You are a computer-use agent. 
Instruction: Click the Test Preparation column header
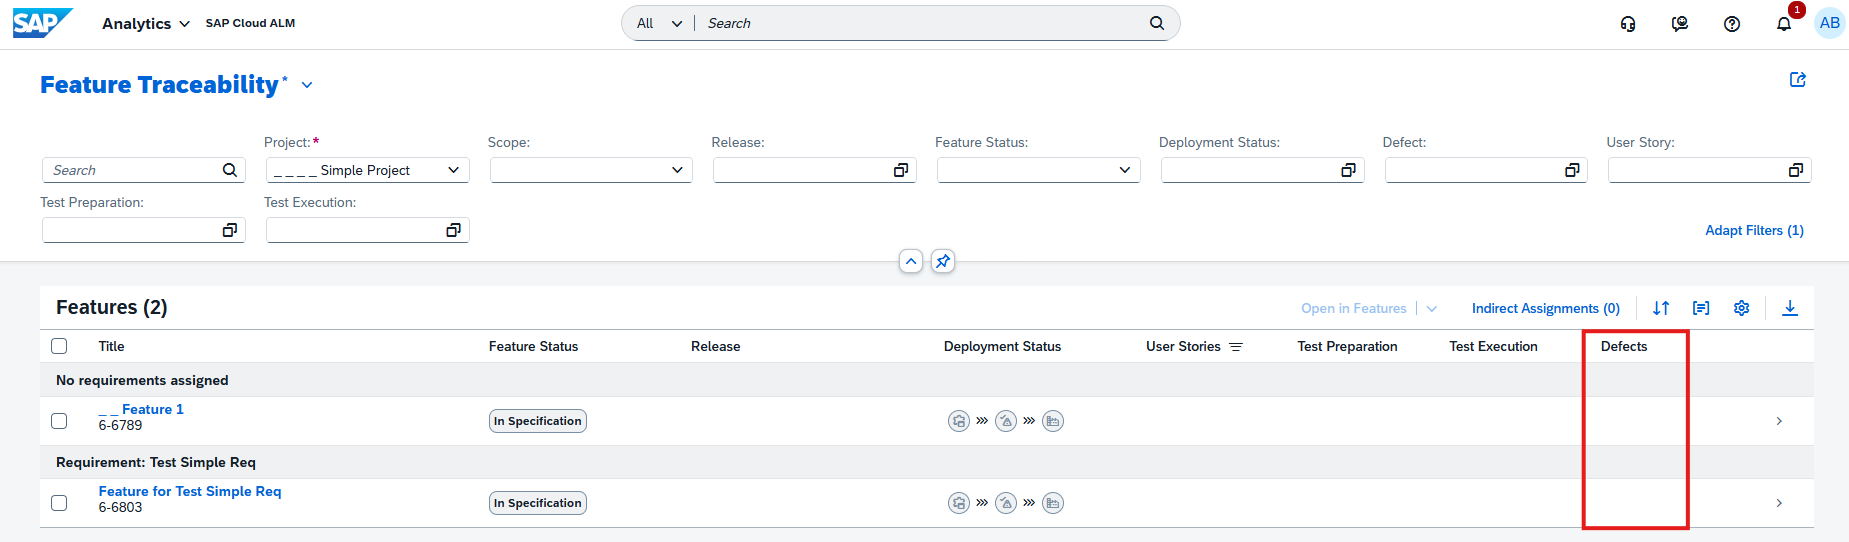tap(1347, 346)
